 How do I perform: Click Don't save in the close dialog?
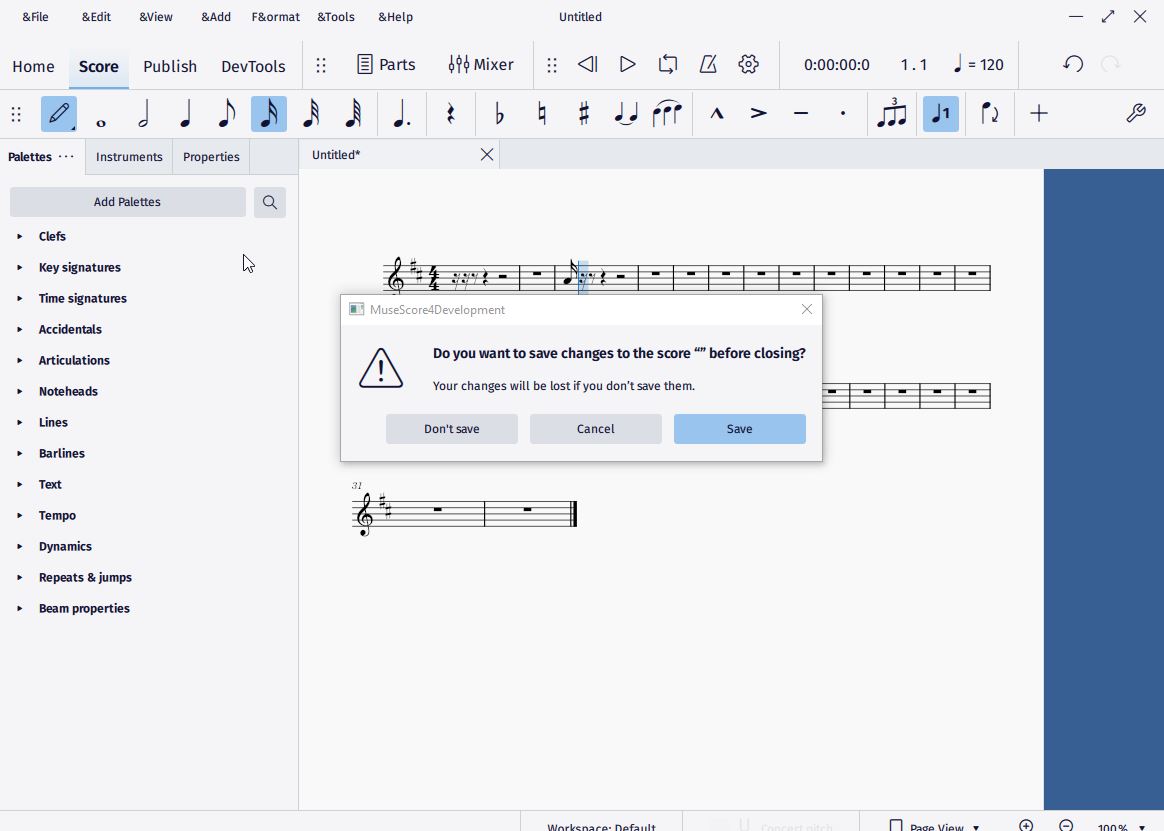click(x=451, y=428)
